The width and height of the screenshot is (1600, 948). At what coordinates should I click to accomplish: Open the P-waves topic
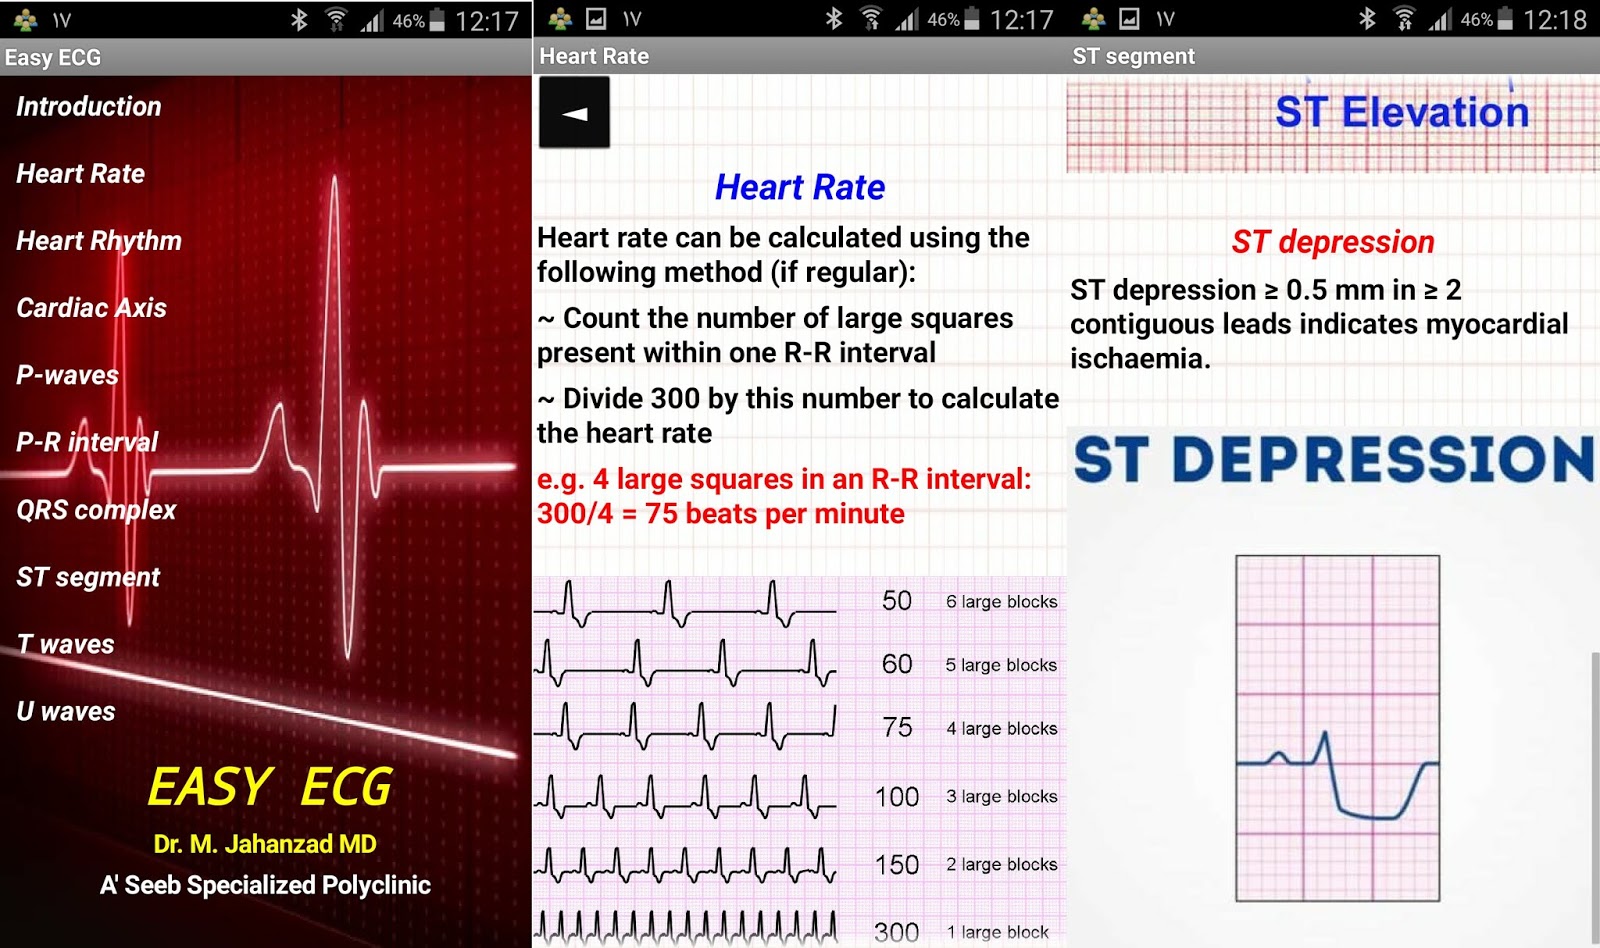coord(66,376)
